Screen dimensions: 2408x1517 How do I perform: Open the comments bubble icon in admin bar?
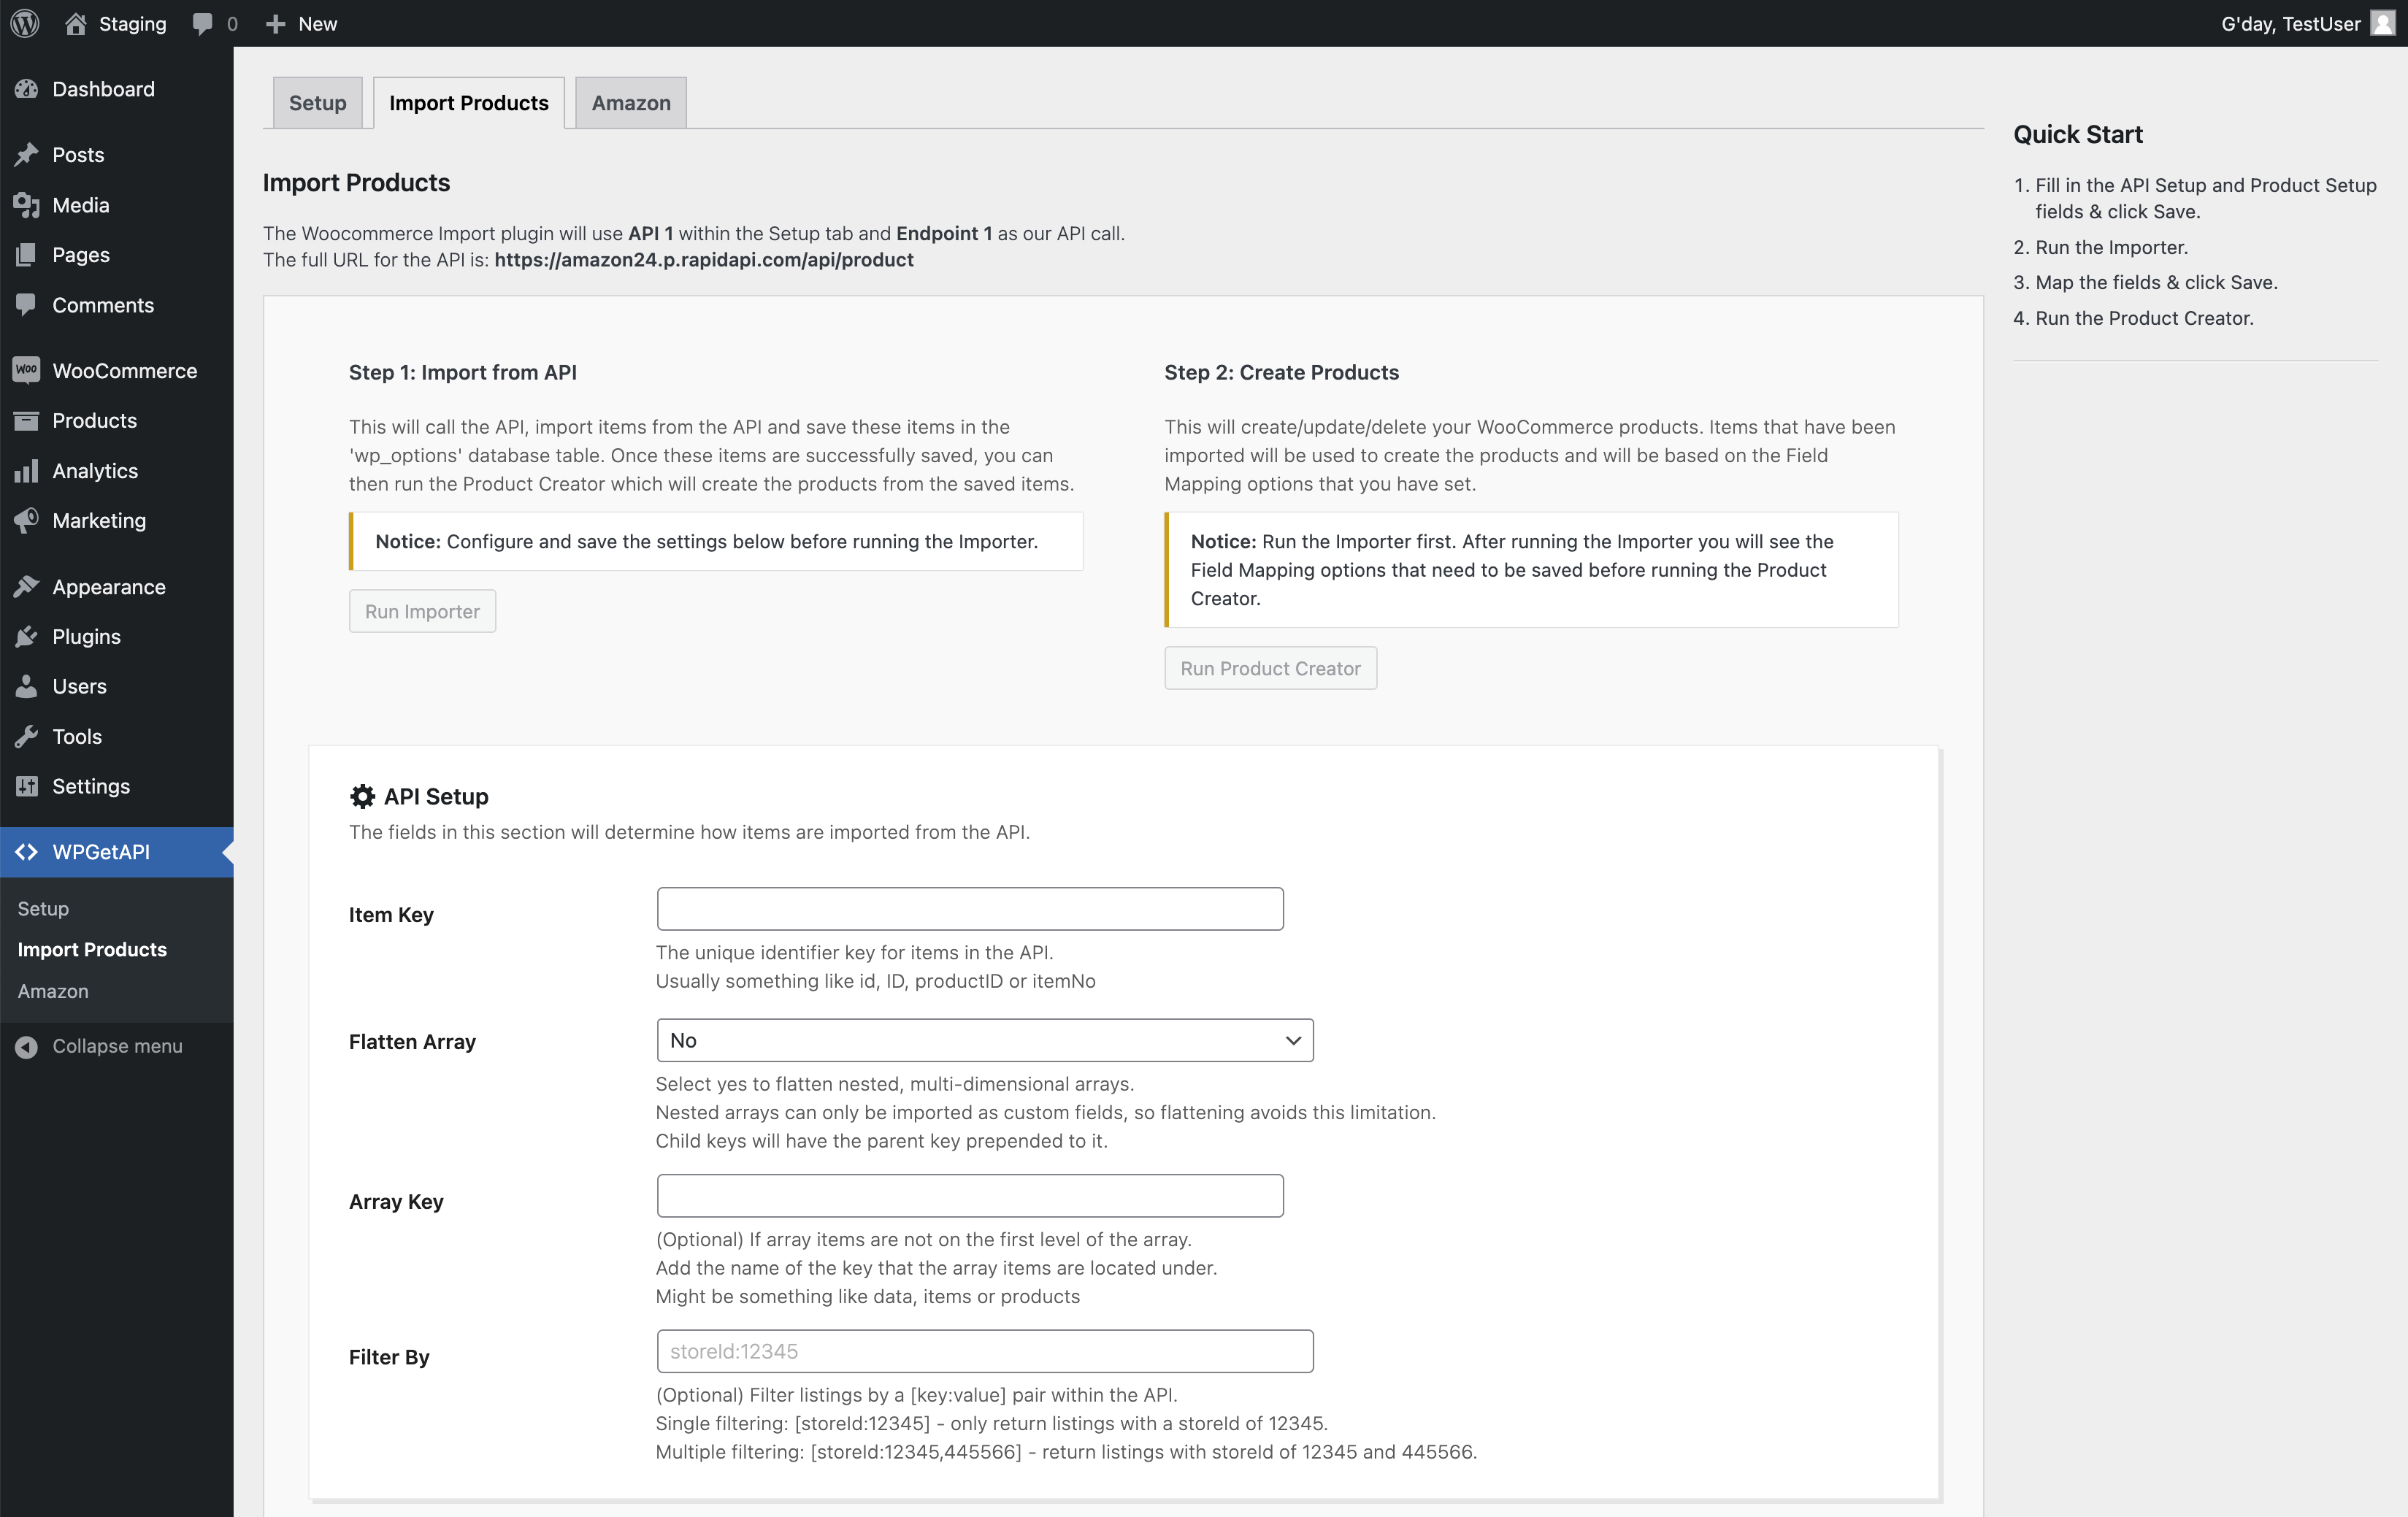[x=203, y=23]
